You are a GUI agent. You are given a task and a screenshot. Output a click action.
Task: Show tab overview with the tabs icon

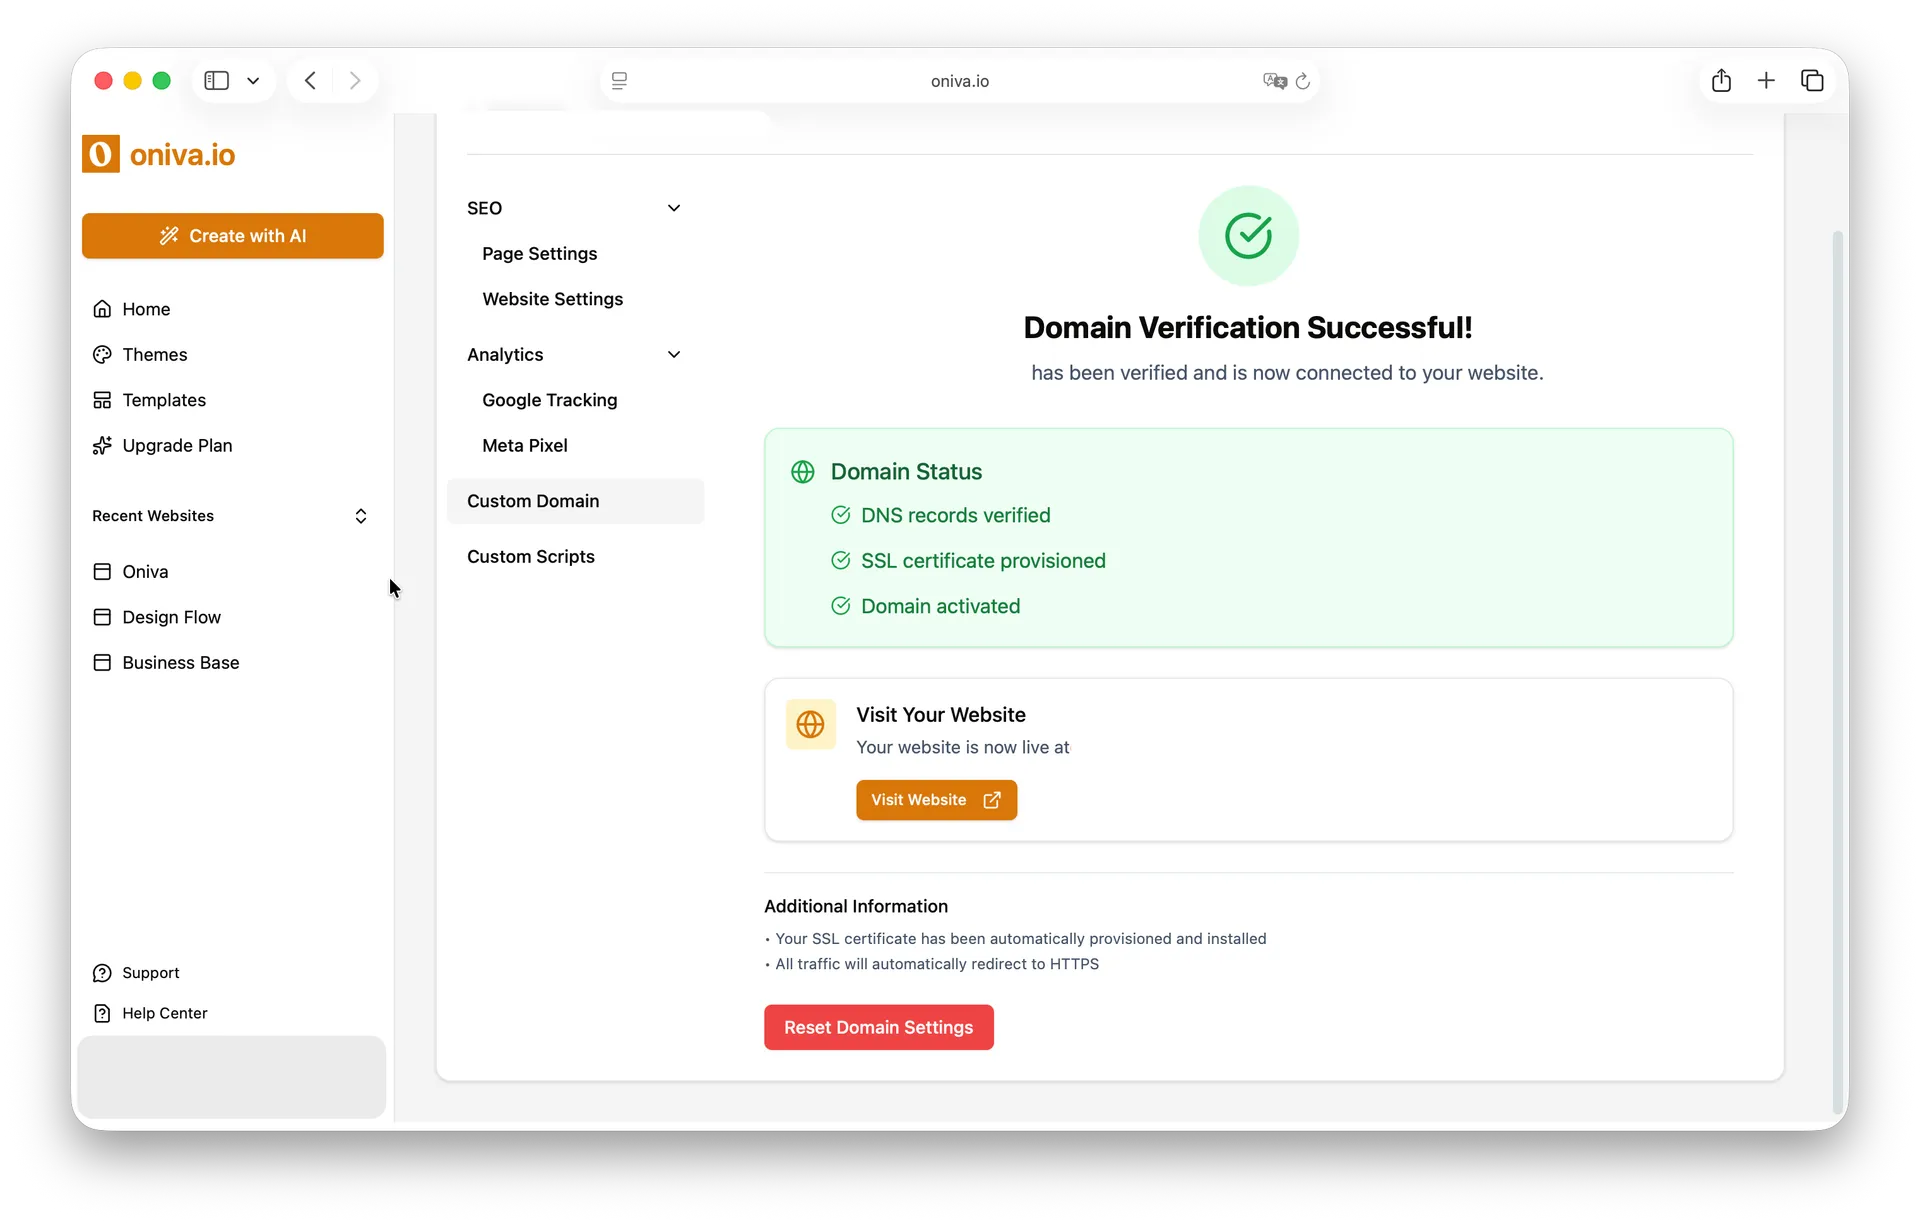(x=1812, y=80)
